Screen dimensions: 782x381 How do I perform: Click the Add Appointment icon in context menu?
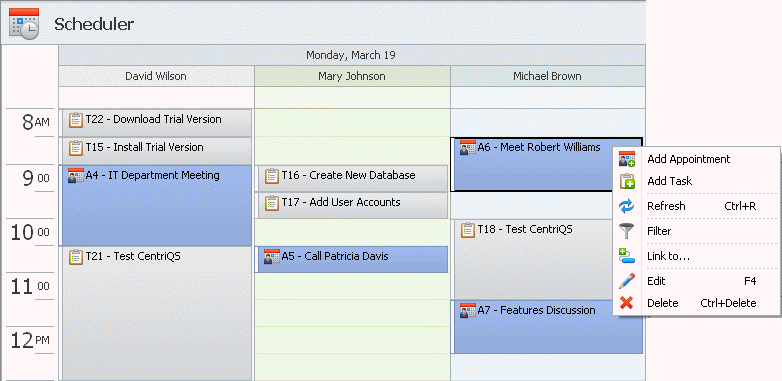pyautogui.click(x=627, y=159)
